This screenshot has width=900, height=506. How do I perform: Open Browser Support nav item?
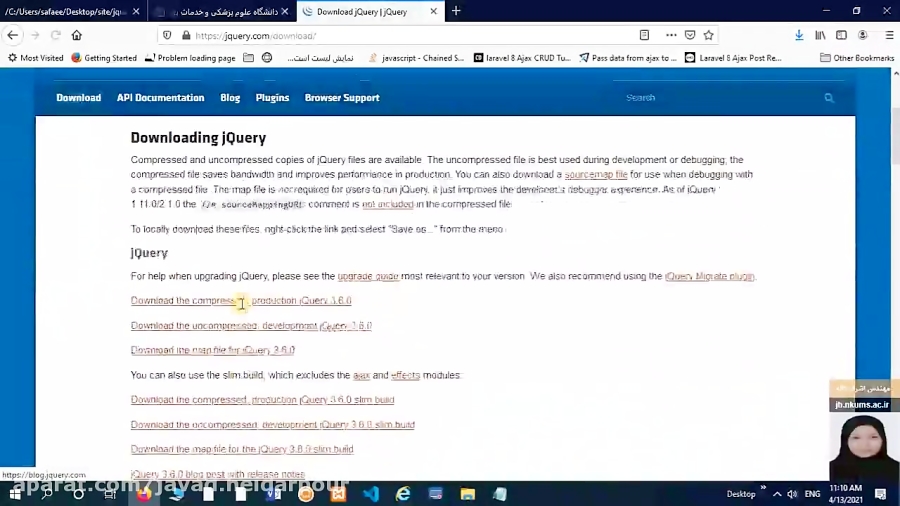(342, 98)
